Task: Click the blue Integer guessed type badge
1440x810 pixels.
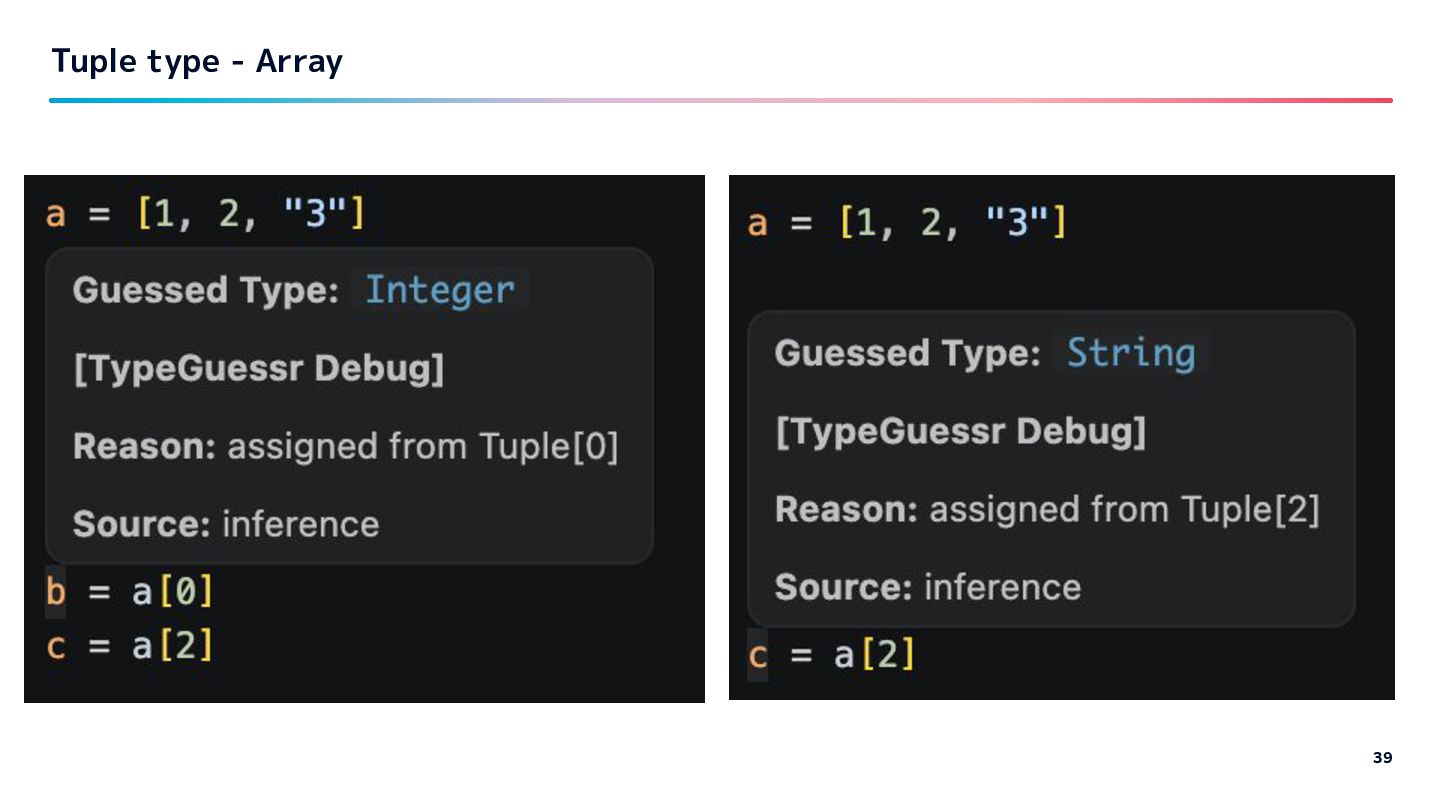Action: [439, 290]
